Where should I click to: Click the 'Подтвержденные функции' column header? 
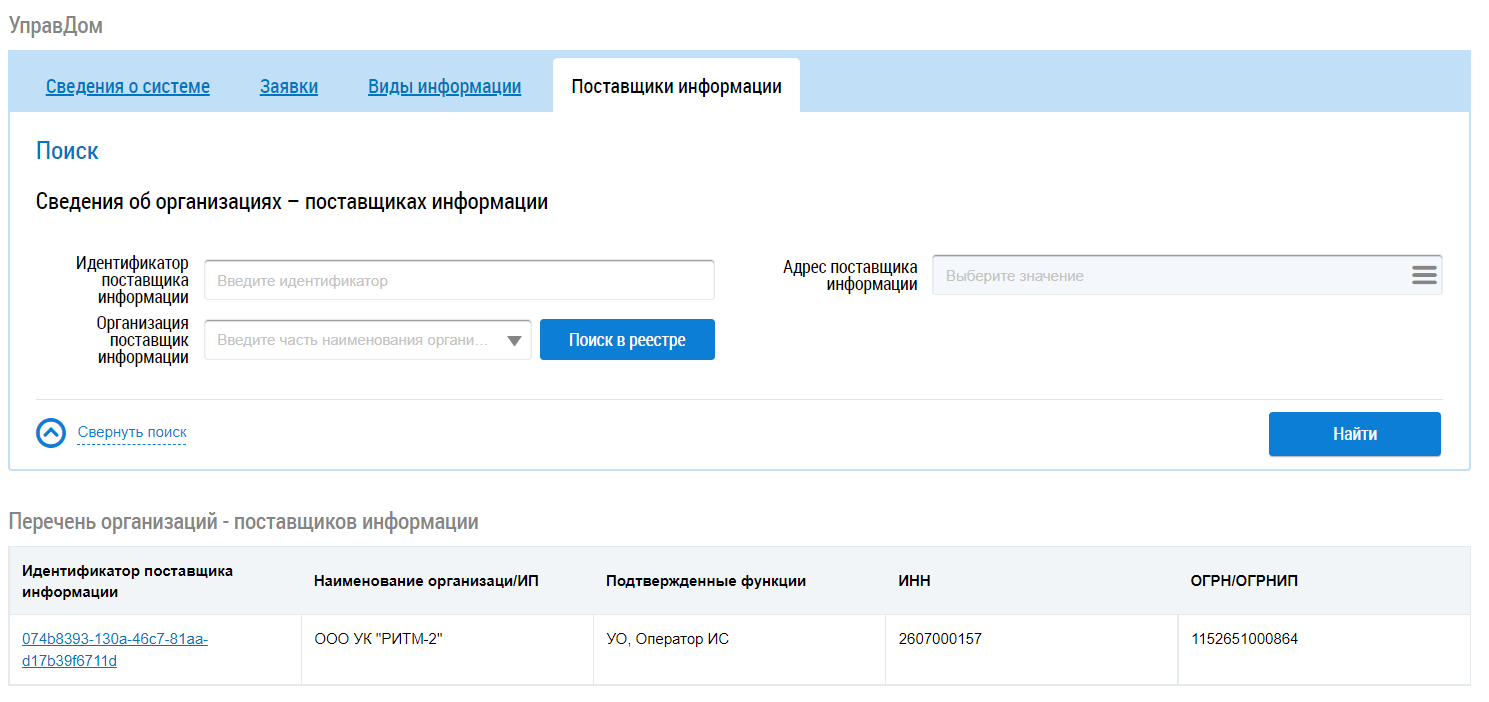coord(706,581)
